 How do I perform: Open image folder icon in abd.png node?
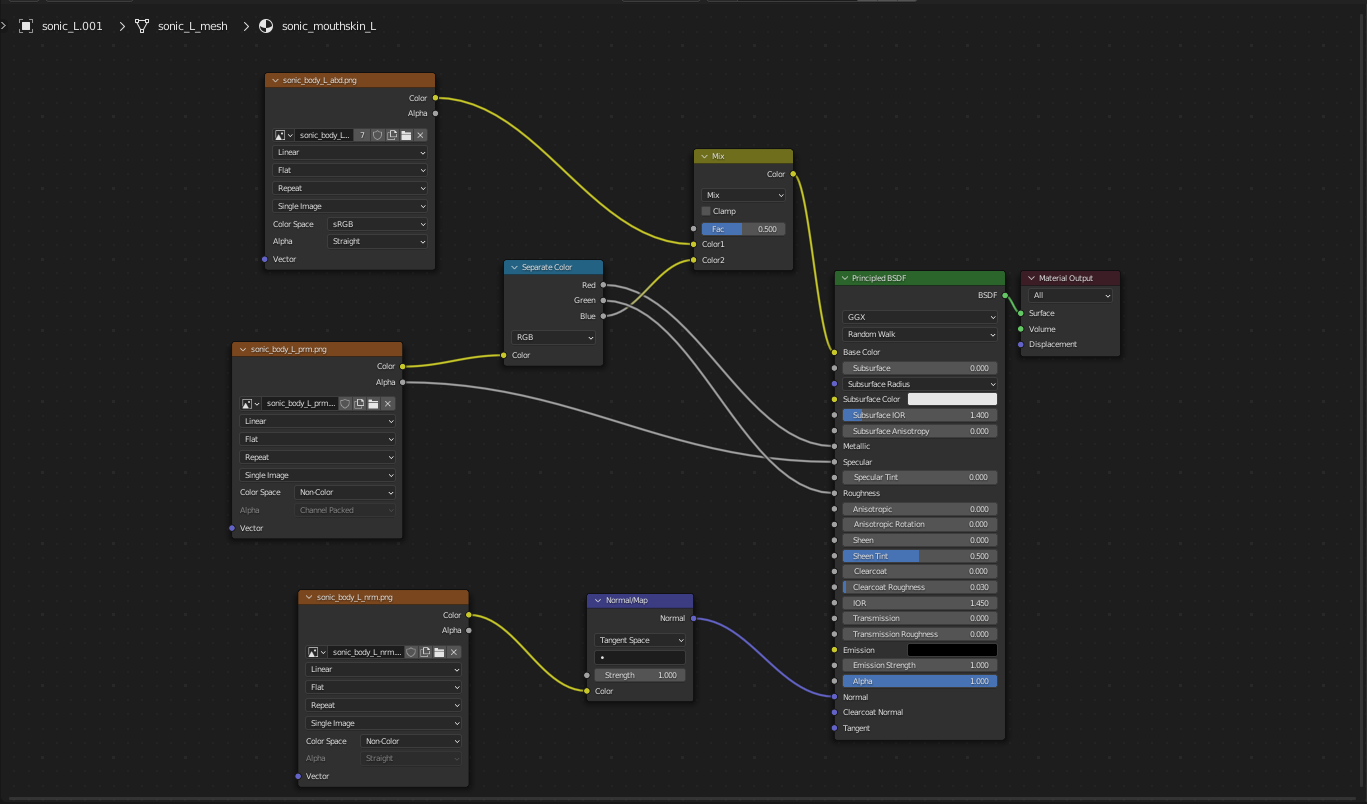point(407,135)
